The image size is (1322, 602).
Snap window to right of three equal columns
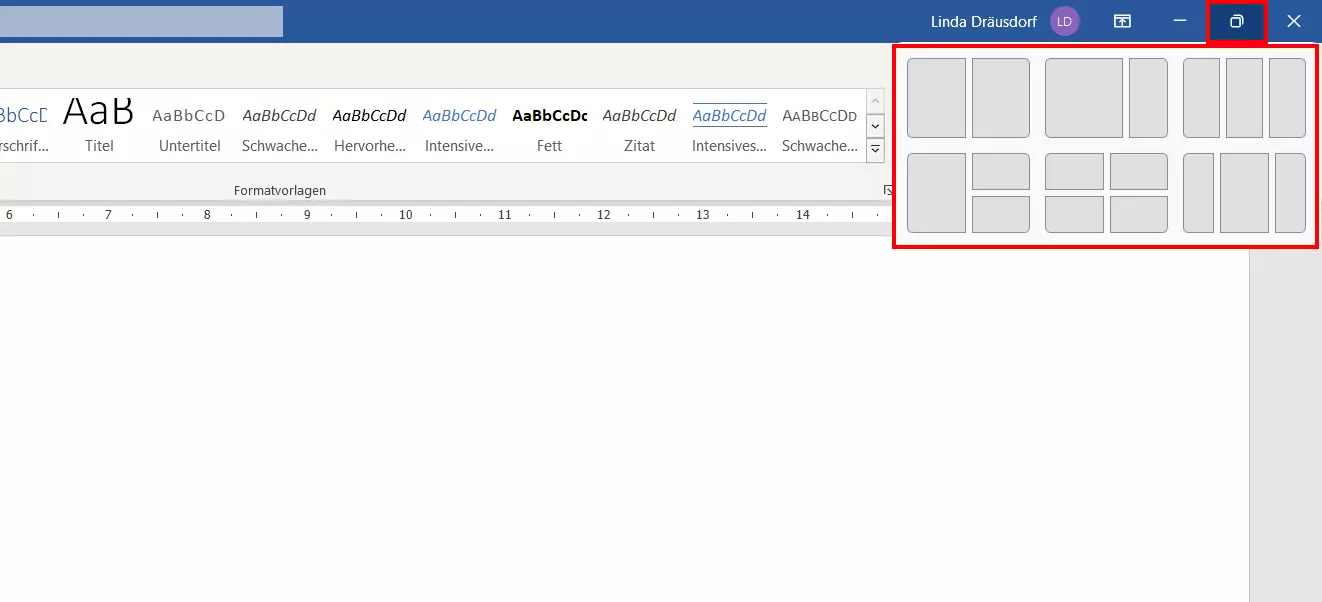click(x=1287, y=98)
